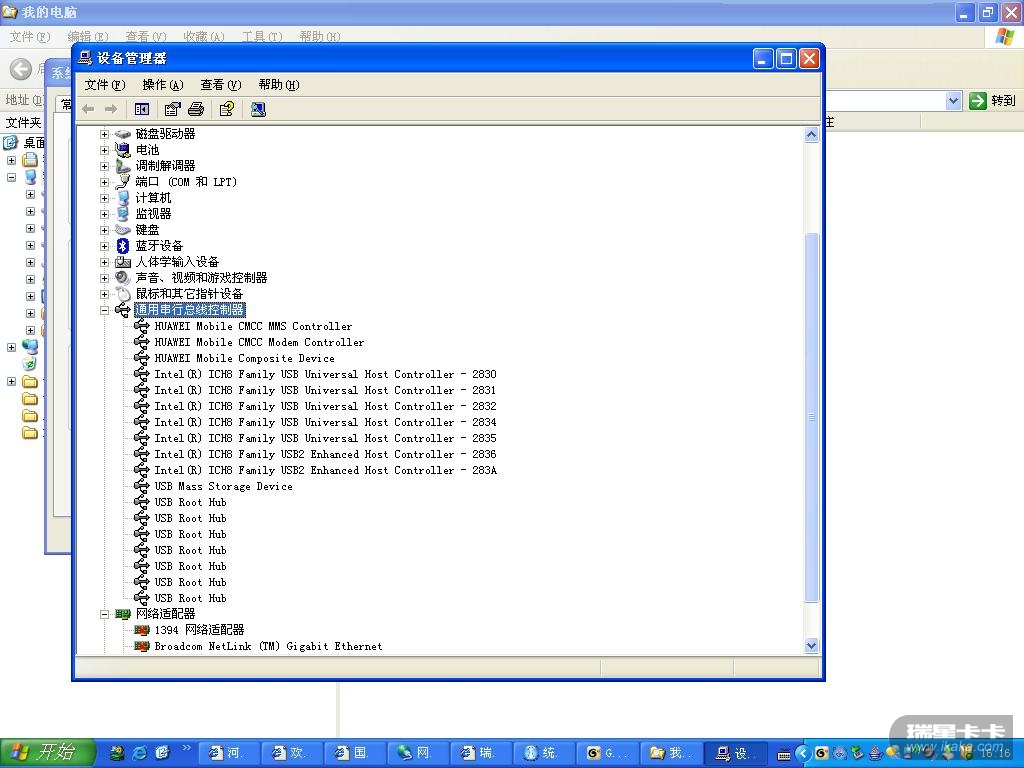The height and width of the screenshot is (768, 1024).
Task: Click the computer icon beside 计算机
Action: click(123, 198)
